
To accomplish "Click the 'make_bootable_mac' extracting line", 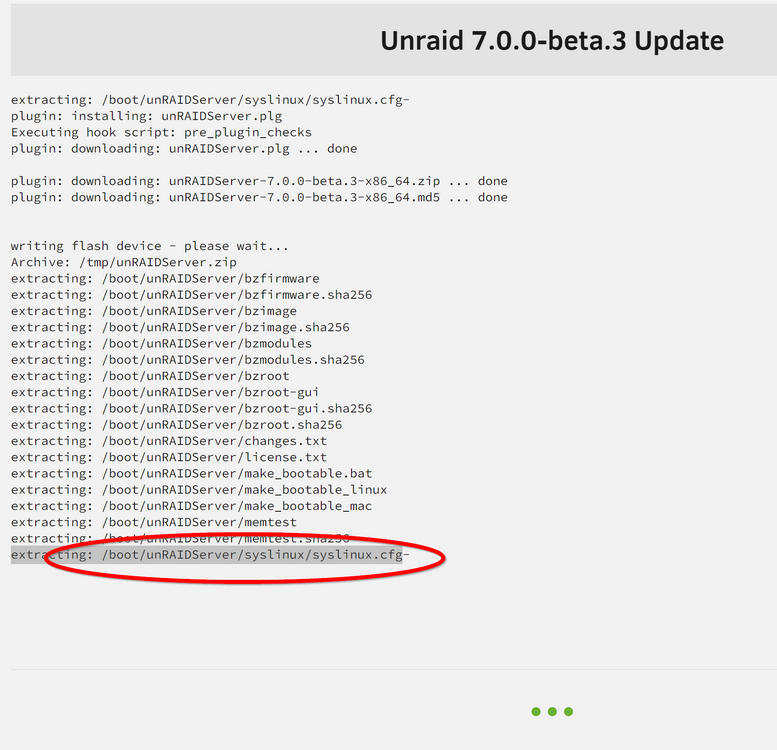I will [191, 507].
